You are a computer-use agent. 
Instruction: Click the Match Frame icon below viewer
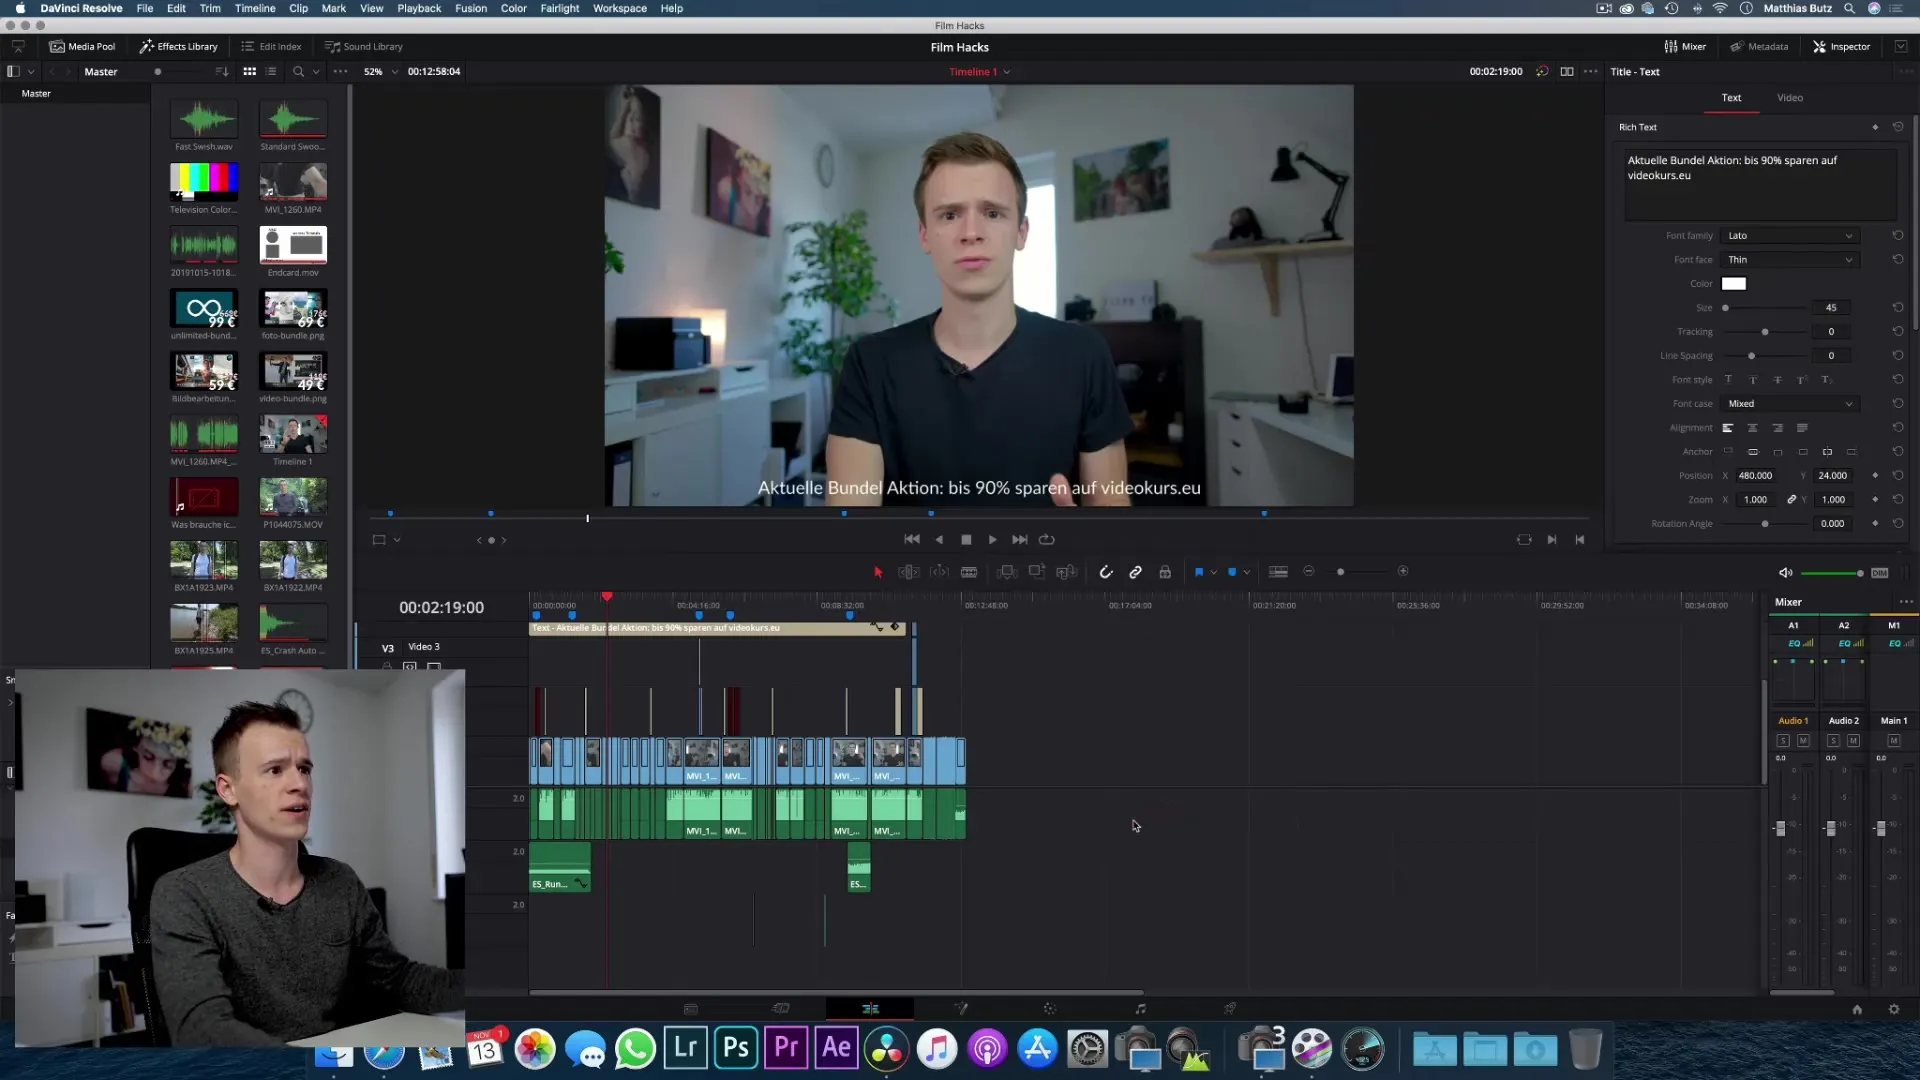click(1524, 539)
